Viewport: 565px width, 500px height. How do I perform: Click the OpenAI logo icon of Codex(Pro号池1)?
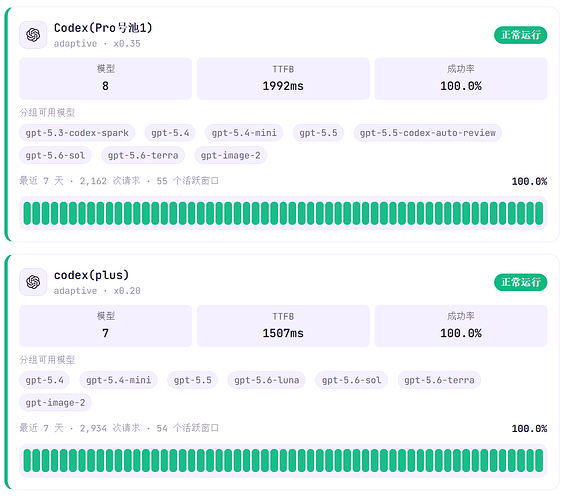click(33, 35)
